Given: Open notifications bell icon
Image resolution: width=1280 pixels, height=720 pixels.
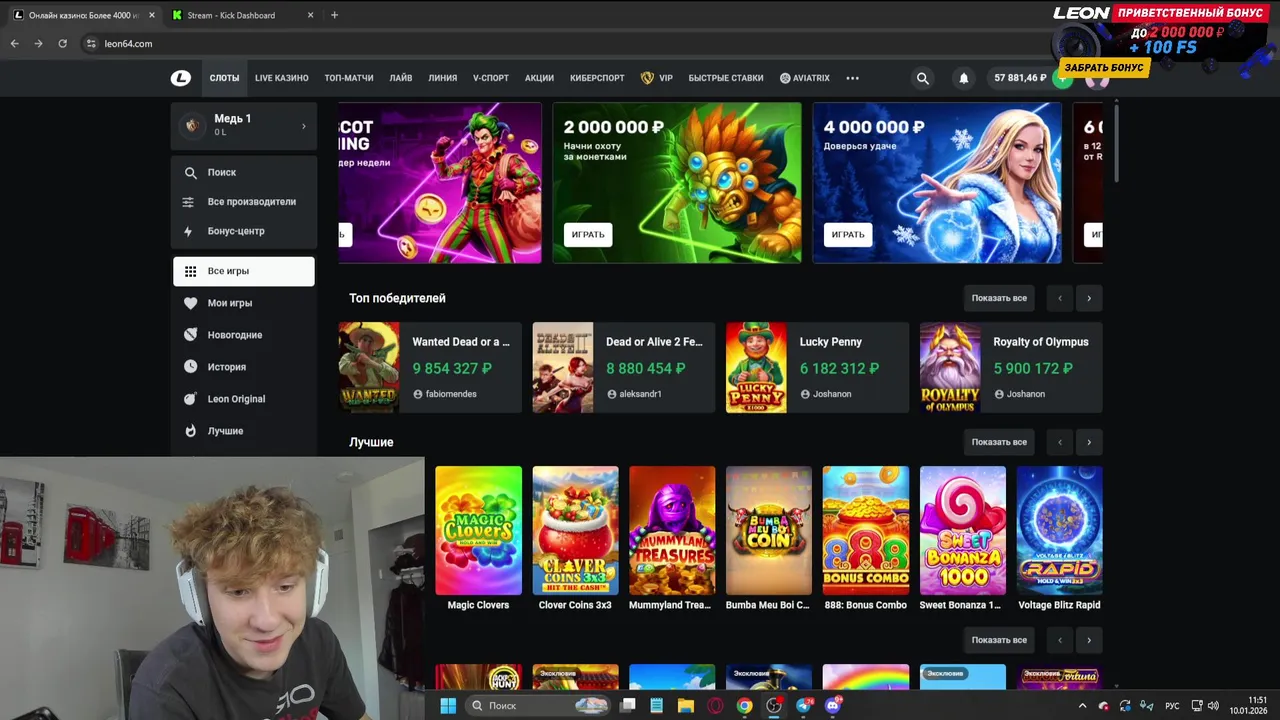Looking at the screenshot, I should tap(964, 78).
